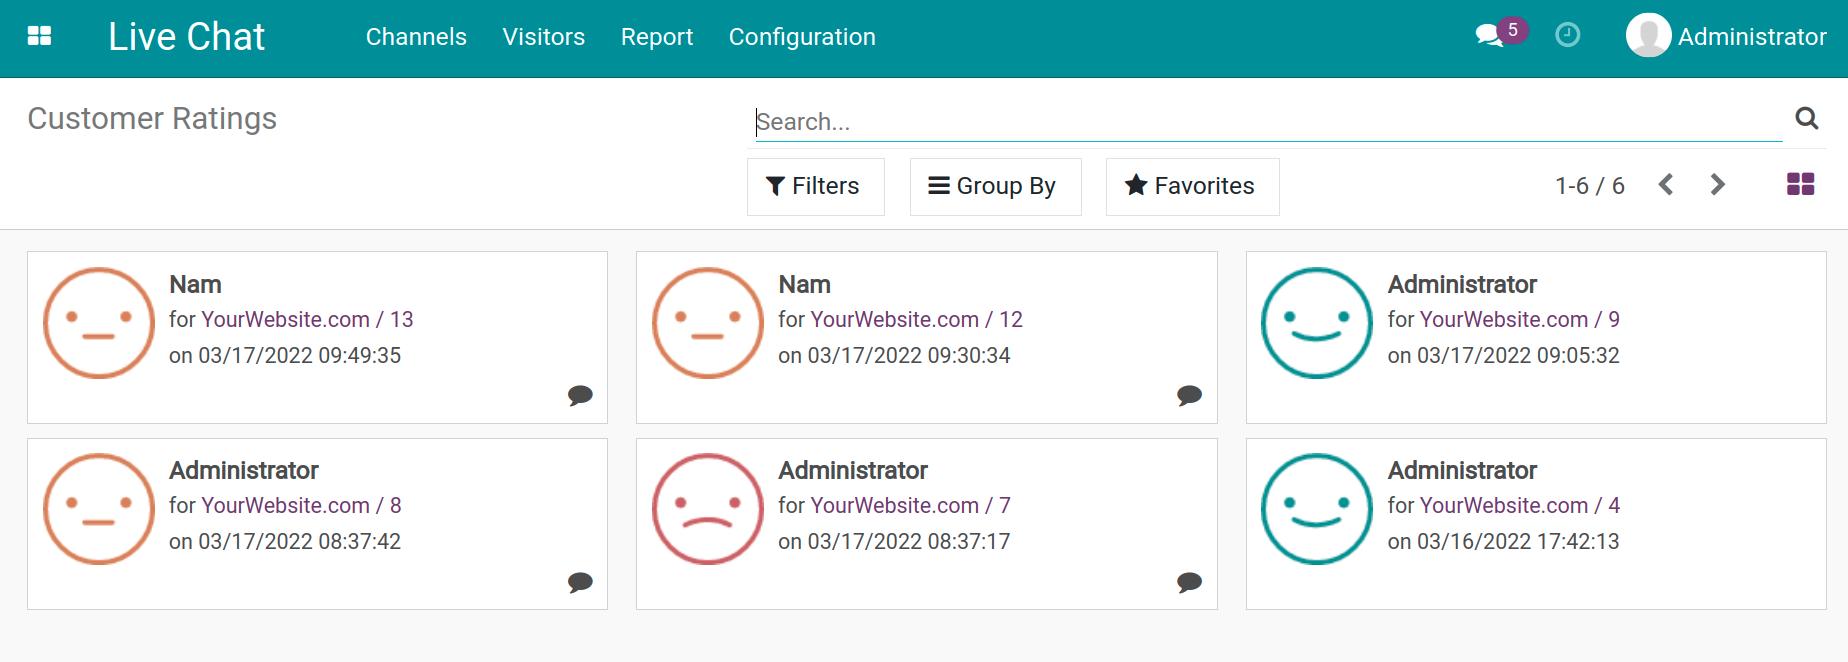1848x662 pixels.
Task: Switch to kanban view icon
Action: 1800,185
